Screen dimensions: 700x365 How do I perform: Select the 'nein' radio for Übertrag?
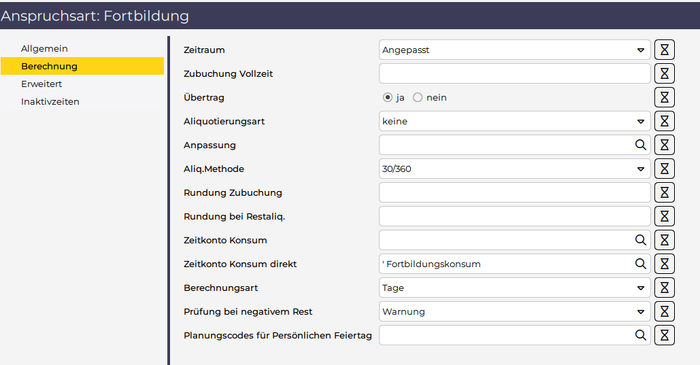[x=417, y=97]
